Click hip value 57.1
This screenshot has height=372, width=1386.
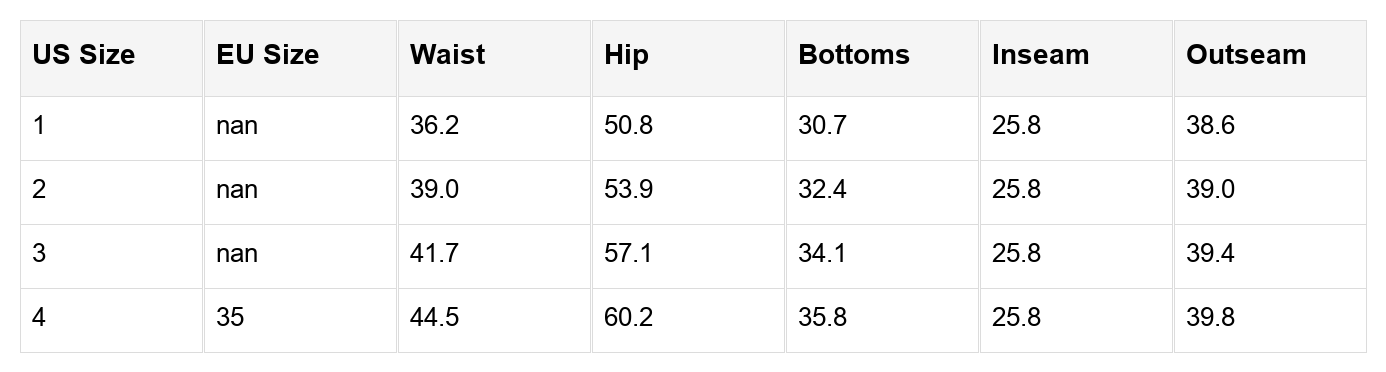[688, 256]
